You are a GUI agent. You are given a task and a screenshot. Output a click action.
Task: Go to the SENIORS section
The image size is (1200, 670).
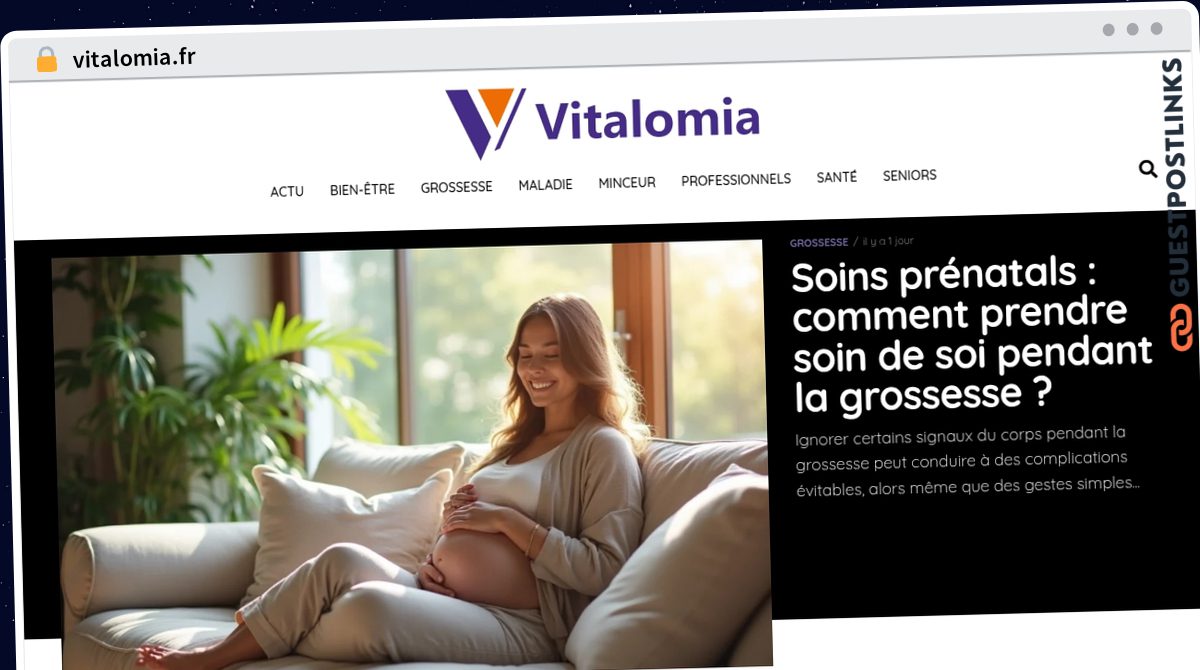pyautogui.click(x=909, y=175)
